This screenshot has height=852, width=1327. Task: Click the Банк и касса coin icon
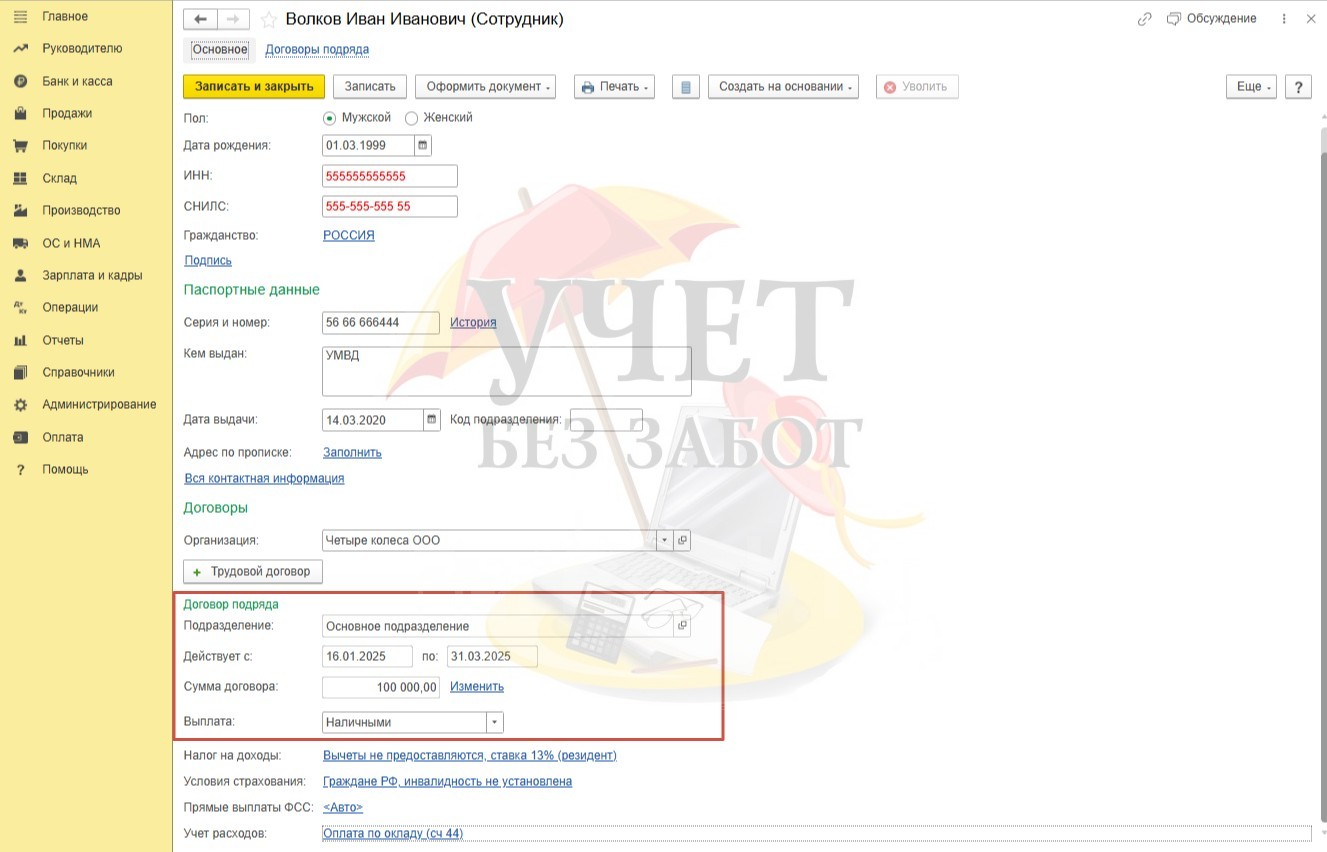pos(20,81)
